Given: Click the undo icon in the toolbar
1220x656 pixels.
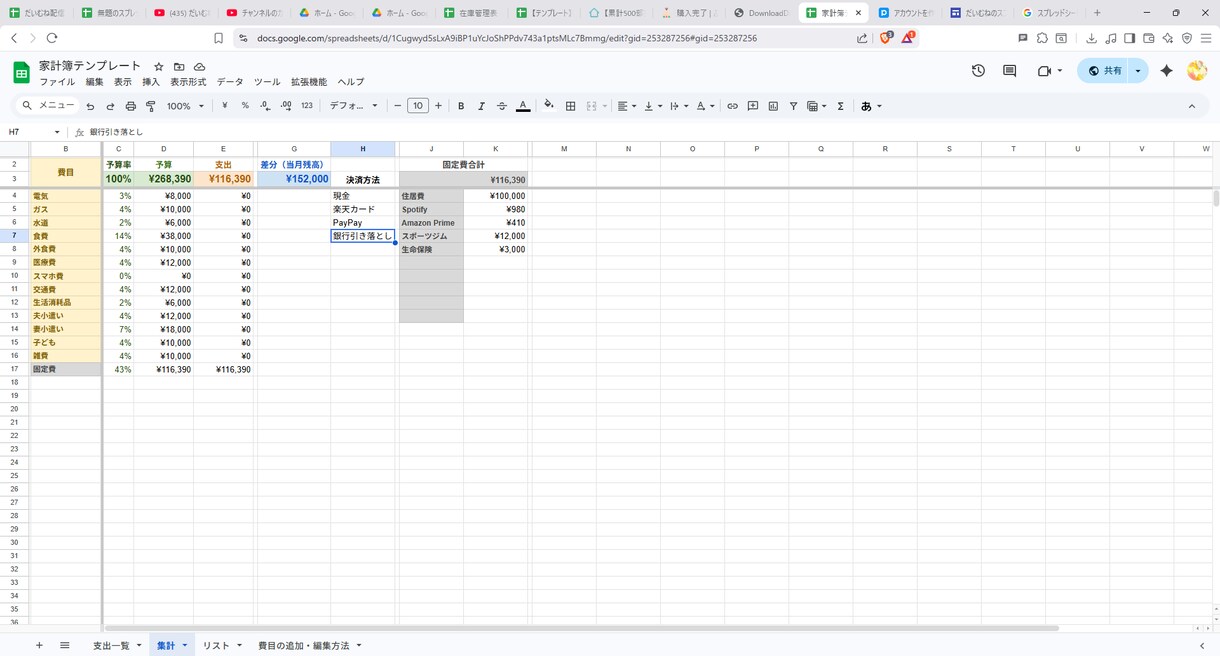Looking at the screenshot, I should 90,106.
